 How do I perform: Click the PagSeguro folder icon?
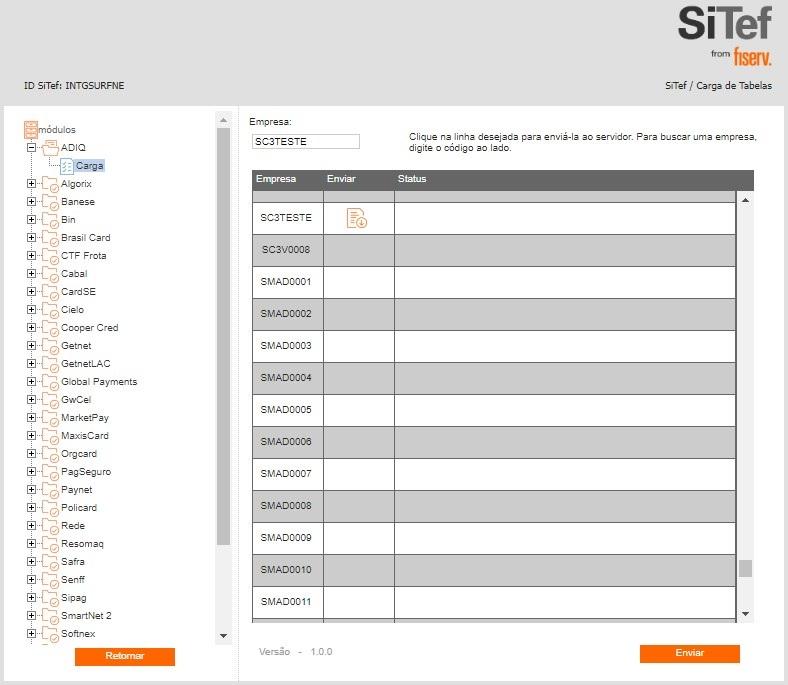pyautogui.click(x=50, y=473)
